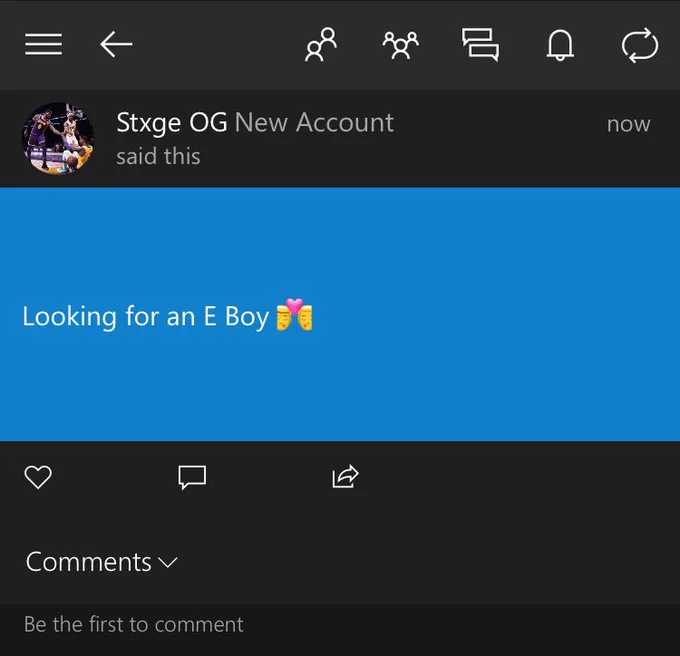Click the 'said this' caption

coord(158,156)
